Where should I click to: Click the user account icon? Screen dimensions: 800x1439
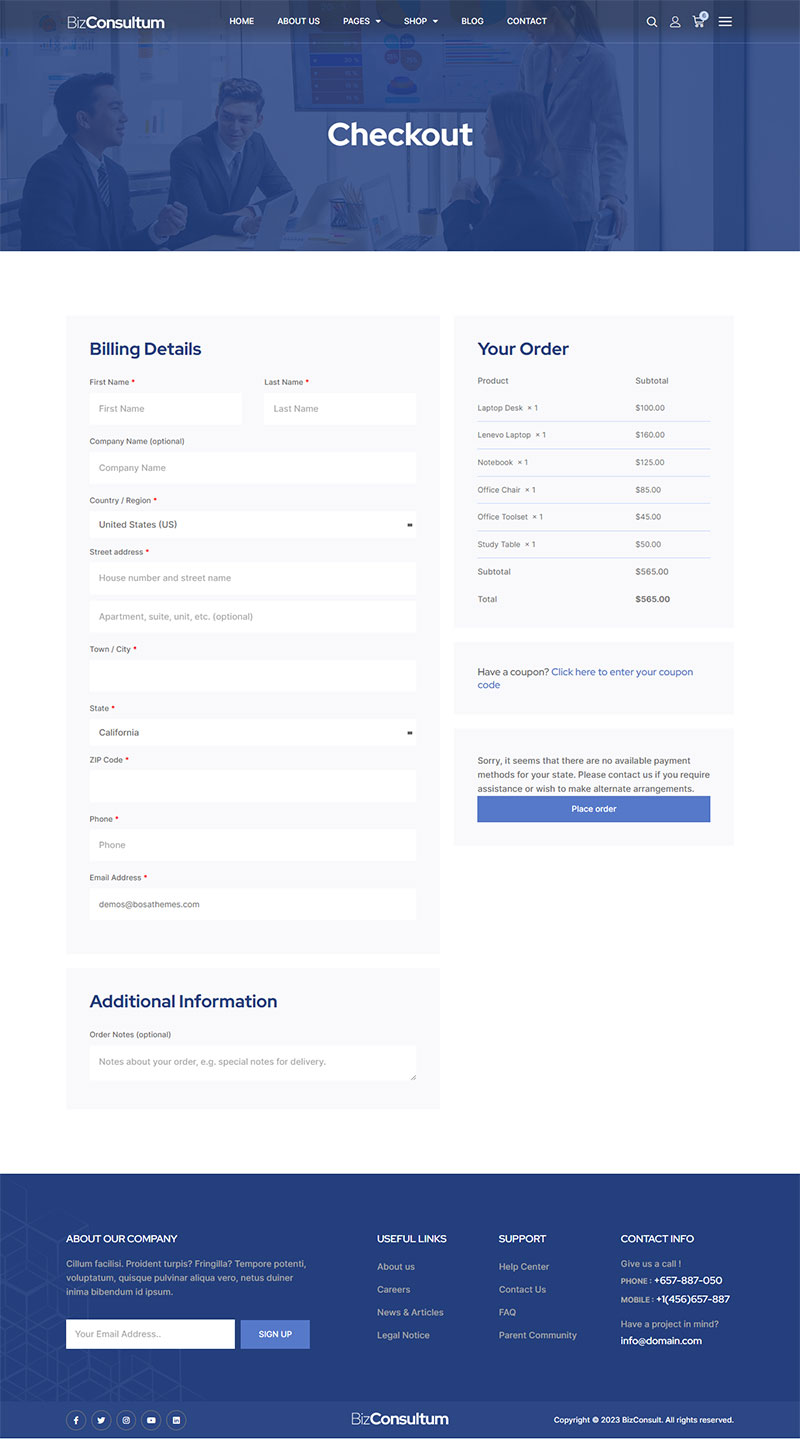coord(675,22)
